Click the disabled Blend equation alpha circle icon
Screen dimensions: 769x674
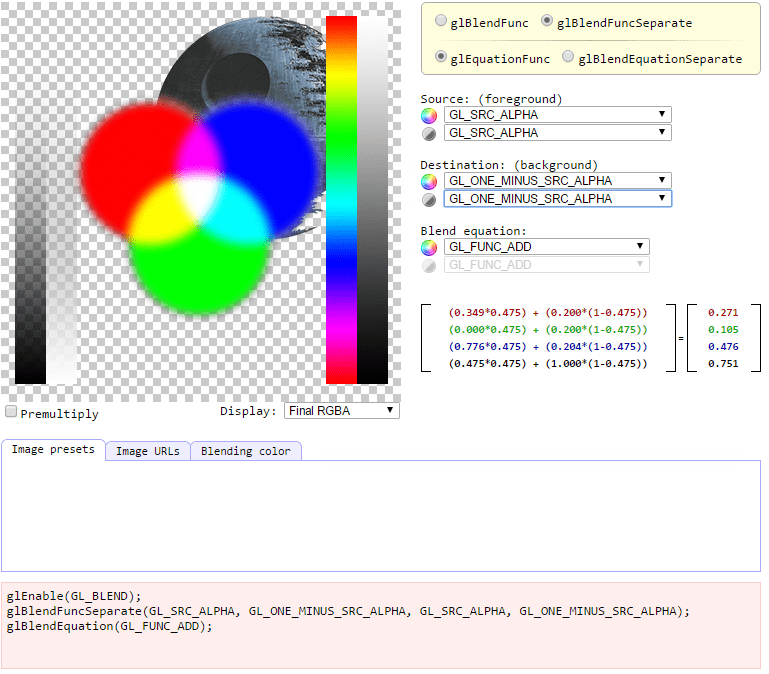(429, 266)
